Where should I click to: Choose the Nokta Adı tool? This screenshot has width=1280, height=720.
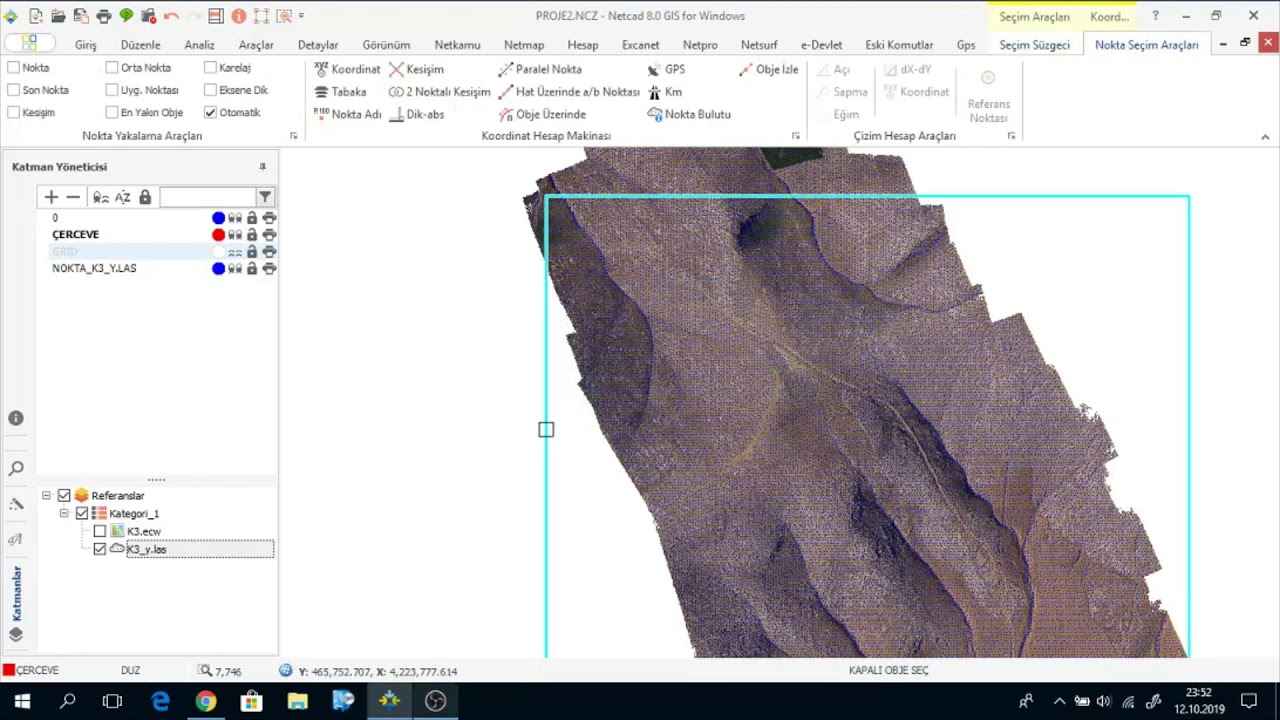[347, 114]
